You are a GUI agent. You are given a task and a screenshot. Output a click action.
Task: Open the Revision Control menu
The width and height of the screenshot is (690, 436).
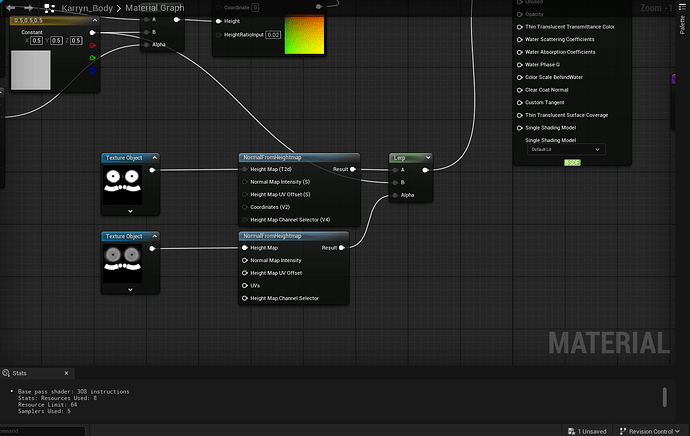click(x=650, y=431)
